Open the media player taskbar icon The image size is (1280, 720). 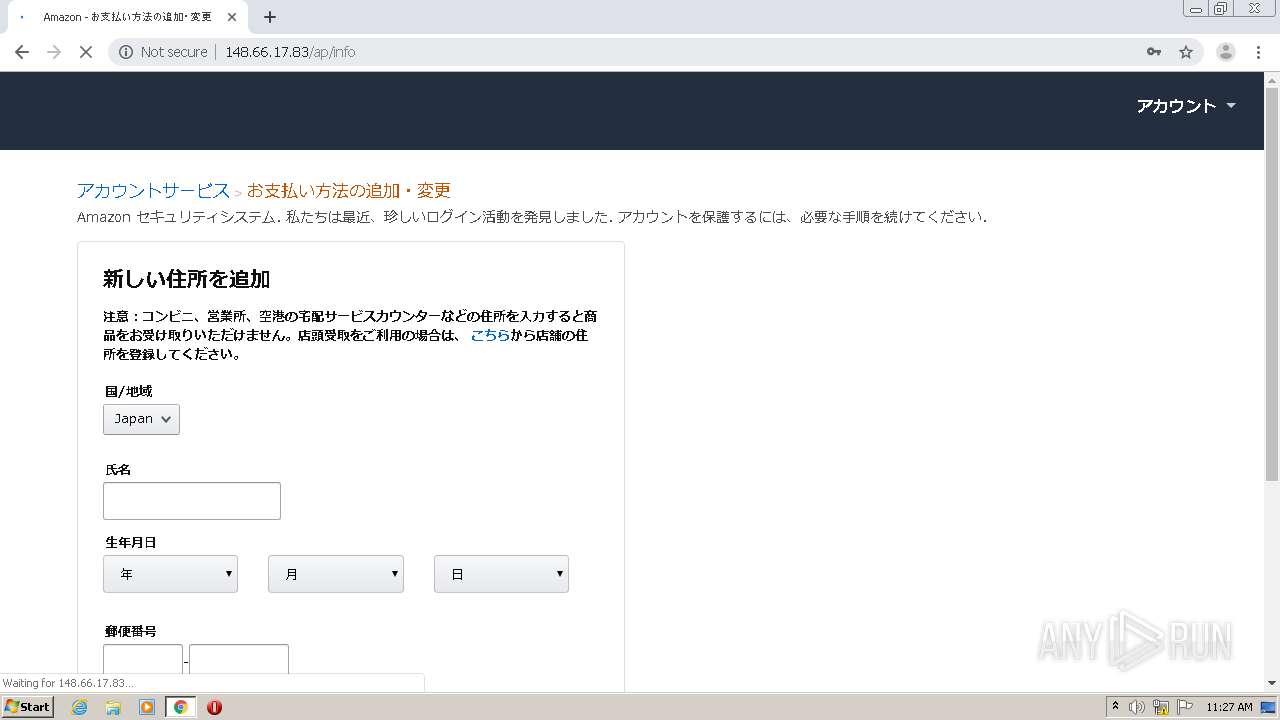pyautogui.click(x=147, y=707)
